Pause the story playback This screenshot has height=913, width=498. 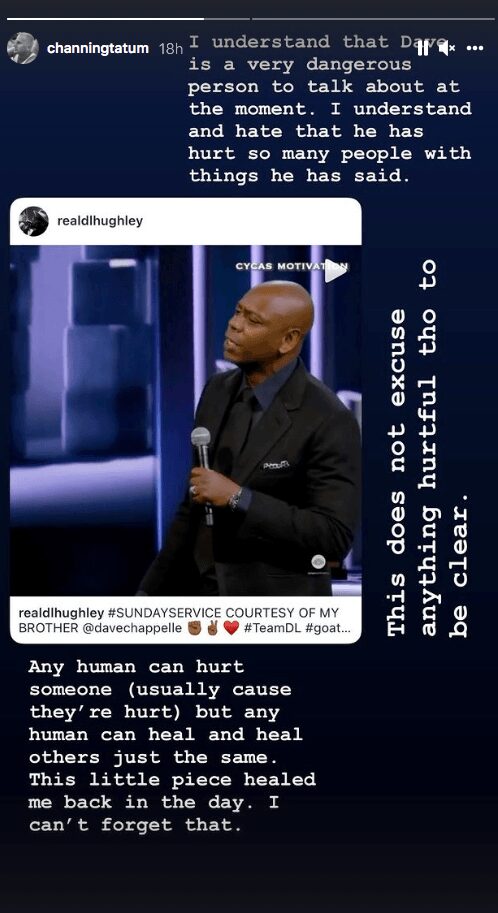[x=423, y=48]
